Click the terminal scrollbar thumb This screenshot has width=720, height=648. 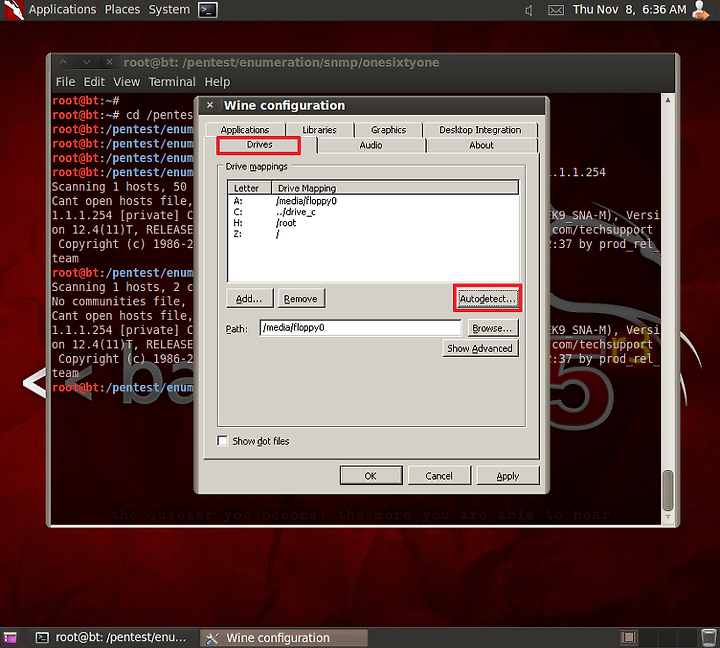668,490
